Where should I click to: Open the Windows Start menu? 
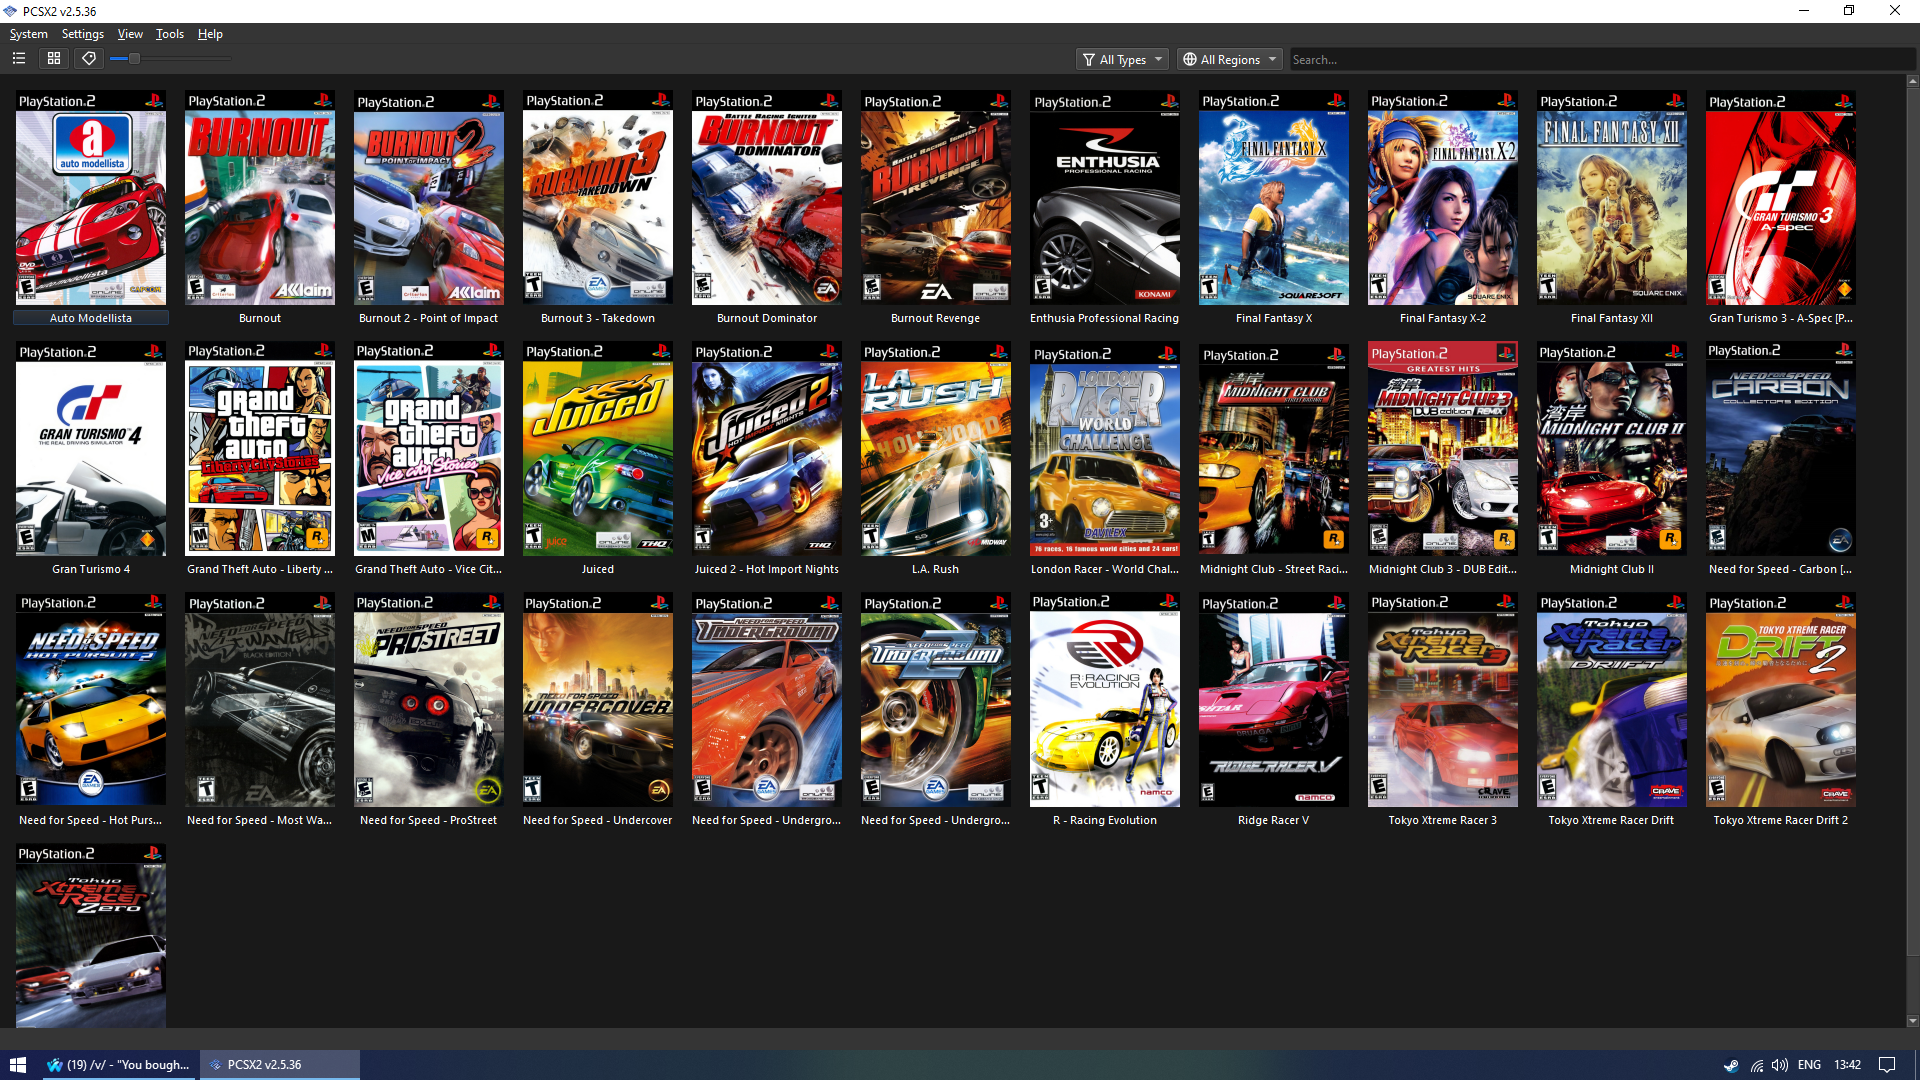click(x=18, y=1065)
